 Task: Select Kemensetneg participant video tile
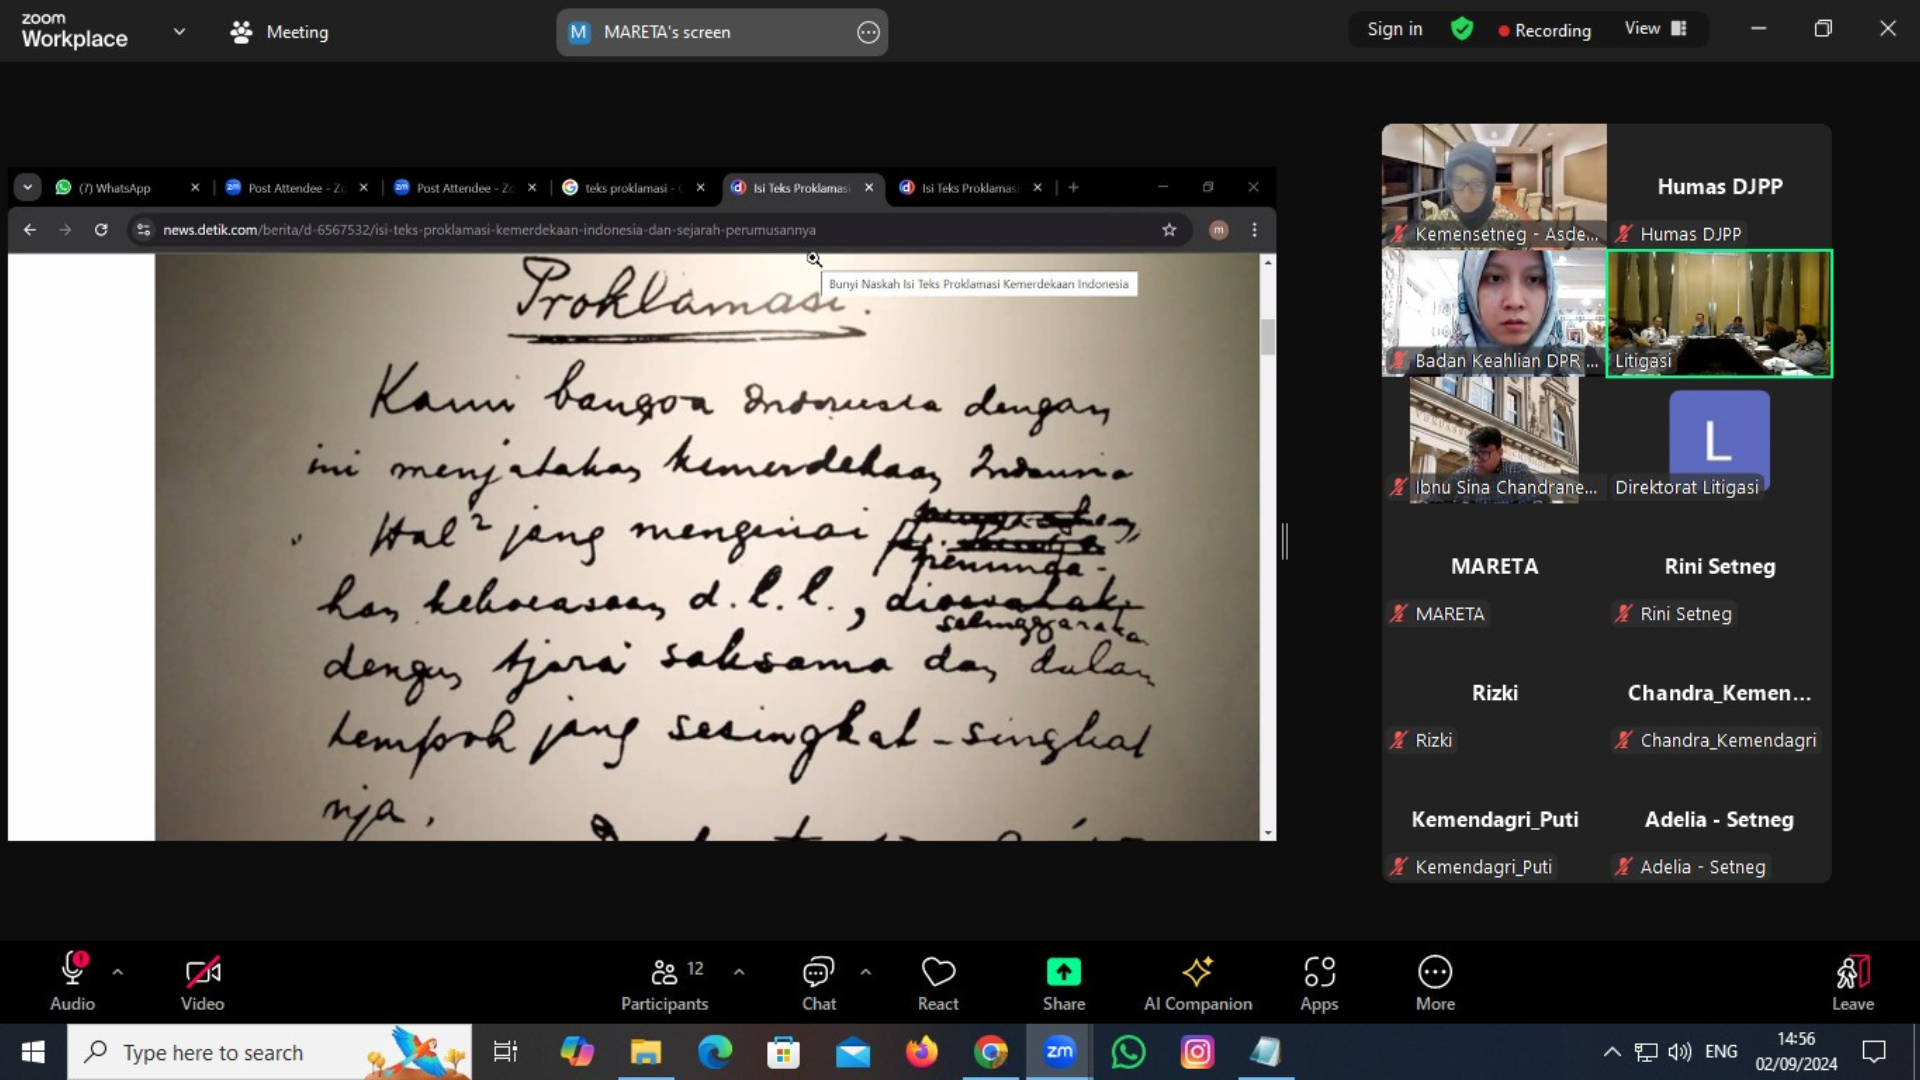[1494, 186]
